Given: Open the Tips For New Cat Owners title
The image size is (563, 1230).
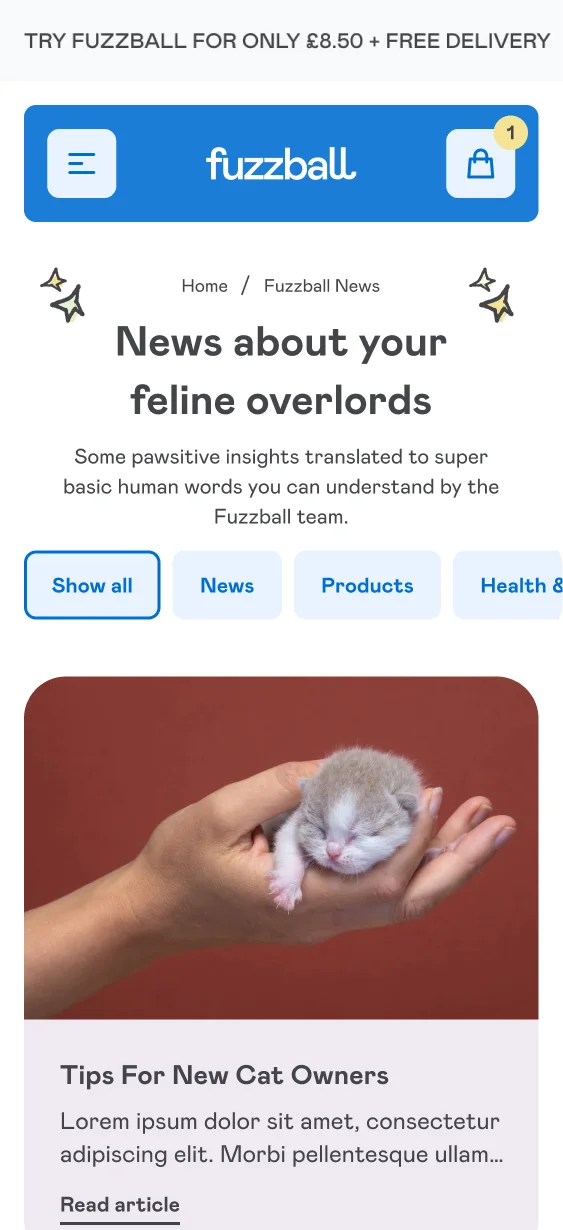Looking at the screenshot, I should (225, 1075).
